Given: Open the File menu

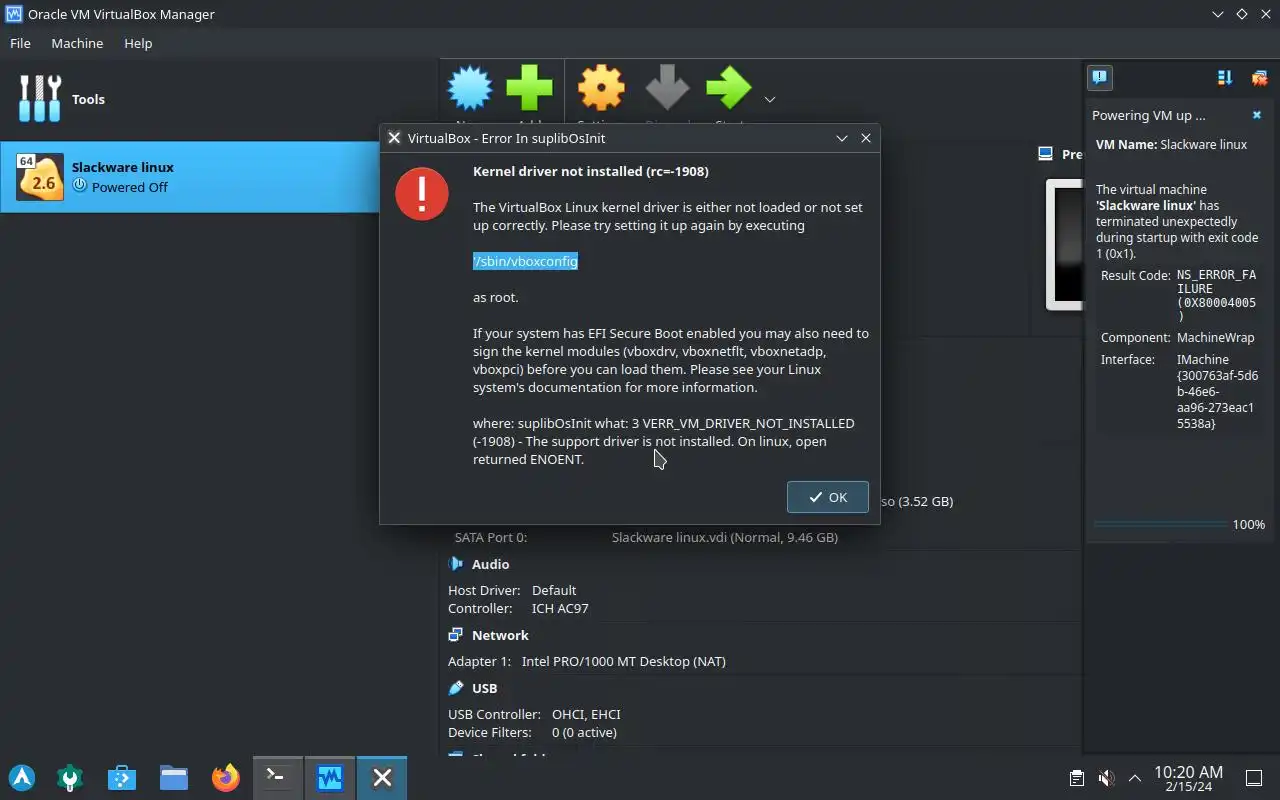Looking at the screenshot, I should pos(20,43).
